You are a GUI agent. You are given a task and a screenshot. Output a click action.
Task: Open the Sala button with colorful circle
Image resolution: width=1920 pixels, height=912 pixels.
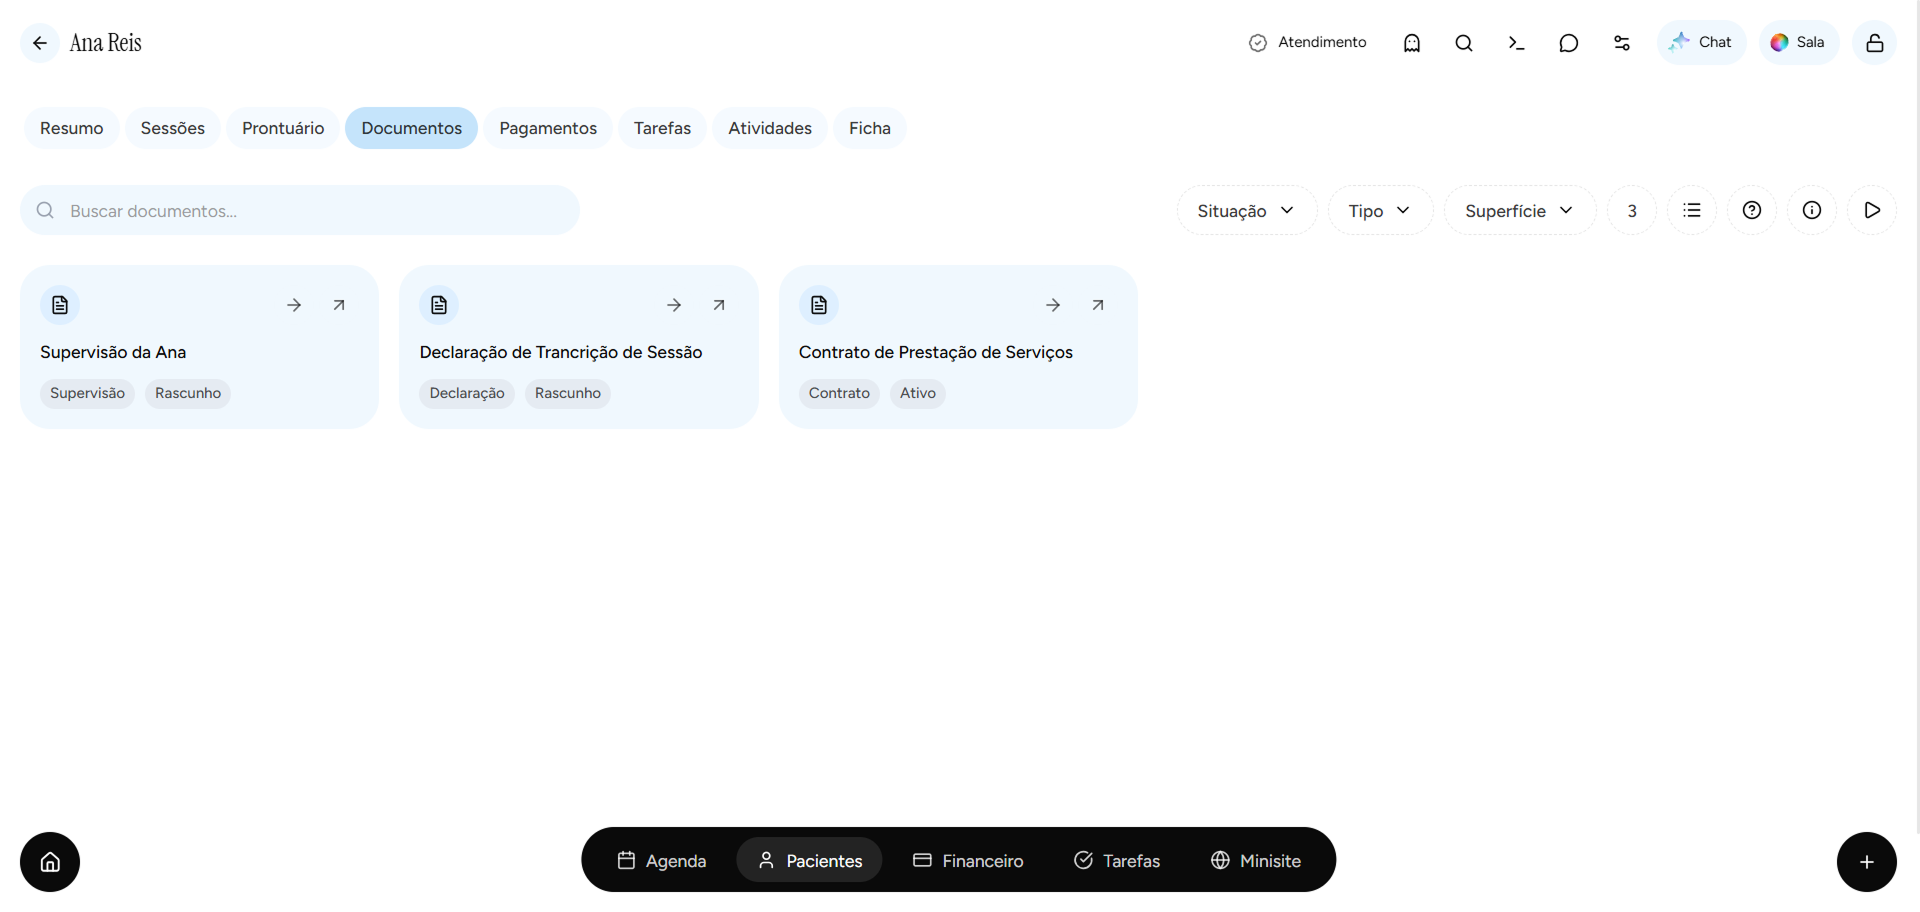pos(1799,43)
